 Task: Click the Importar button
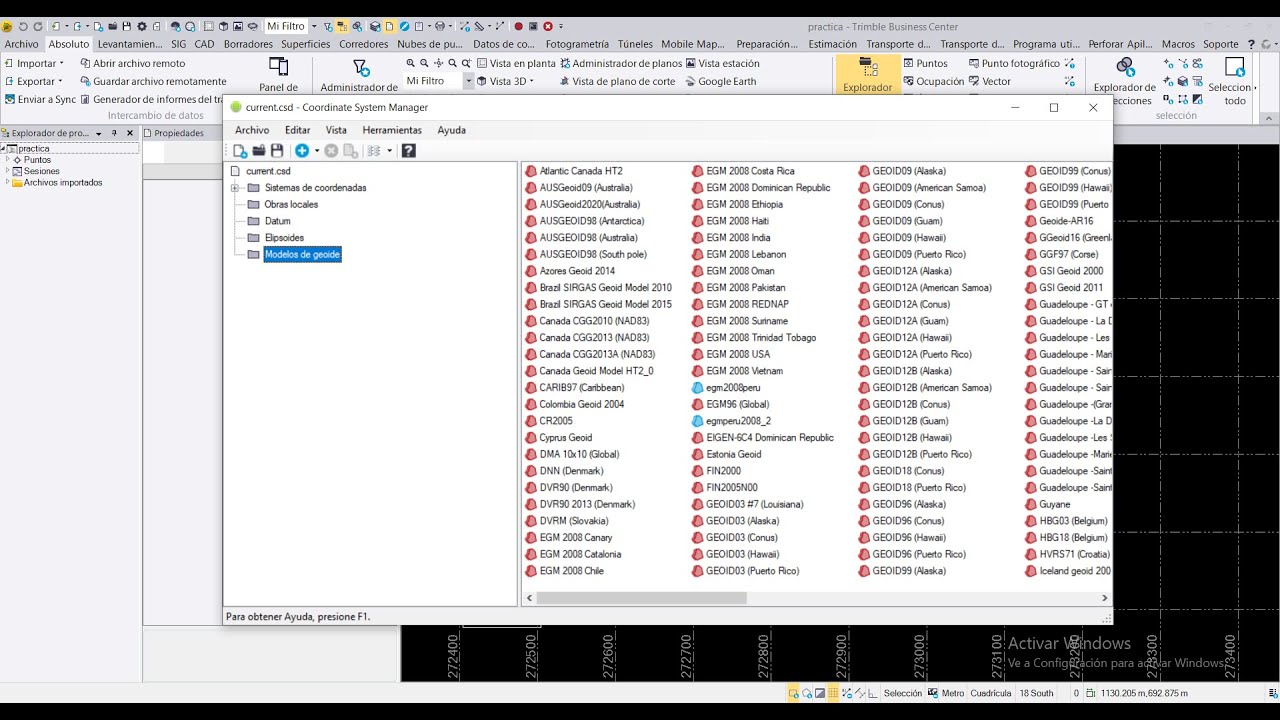click(x=34, y=63)
